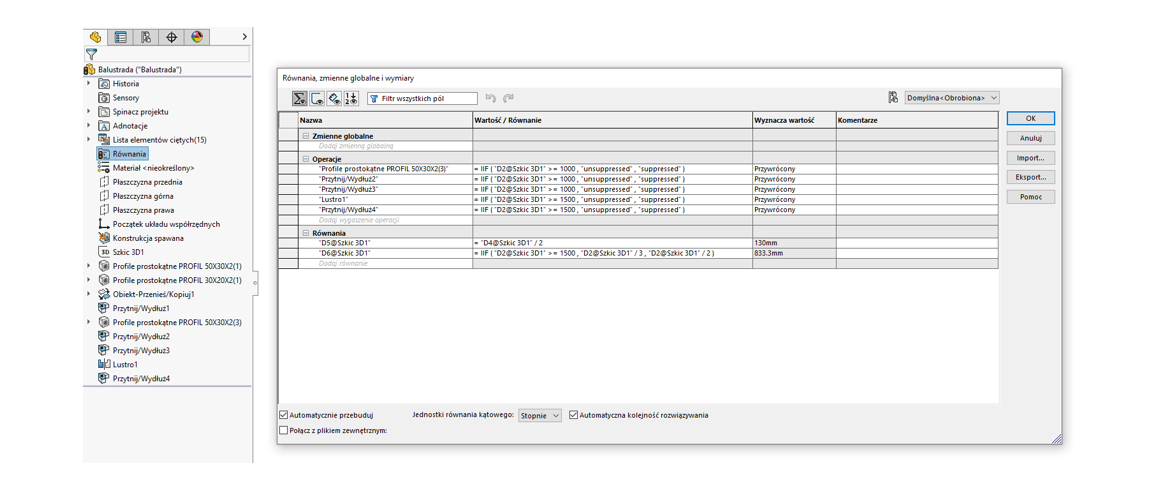
Task: Toggle 'Automatyczna kolejność rozwiązywania' checkbox
Action: pyautogui.click(x=574, y=415)
